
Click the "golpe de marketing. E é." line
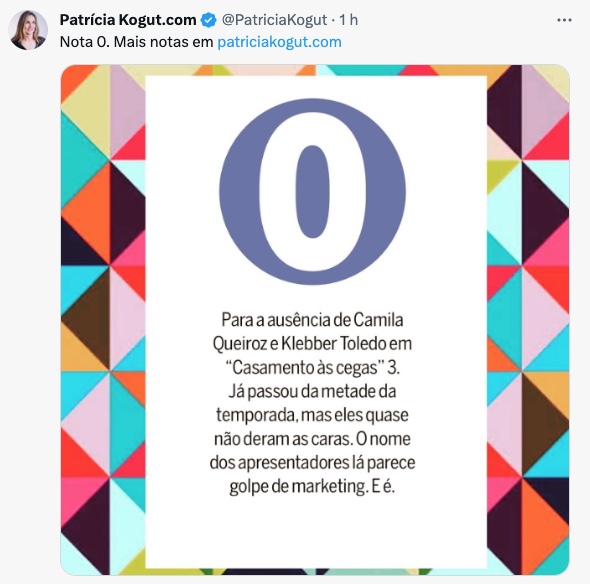[312, 487]
